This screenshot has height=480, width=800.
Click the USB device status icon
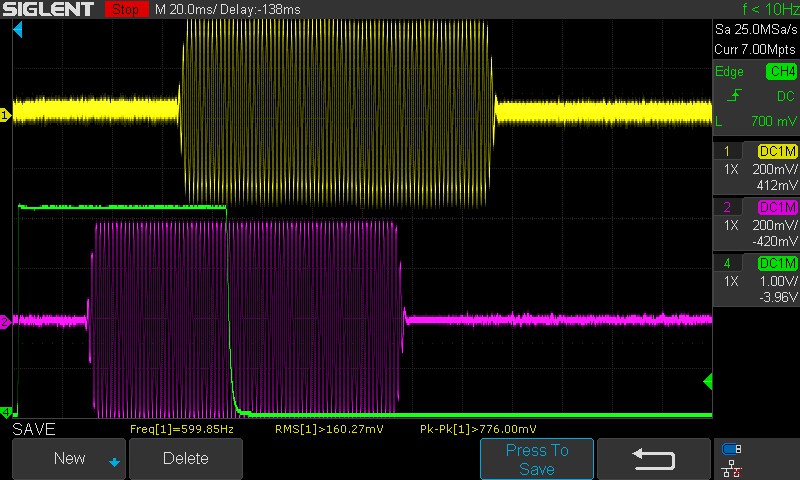[x=731, y=449]
